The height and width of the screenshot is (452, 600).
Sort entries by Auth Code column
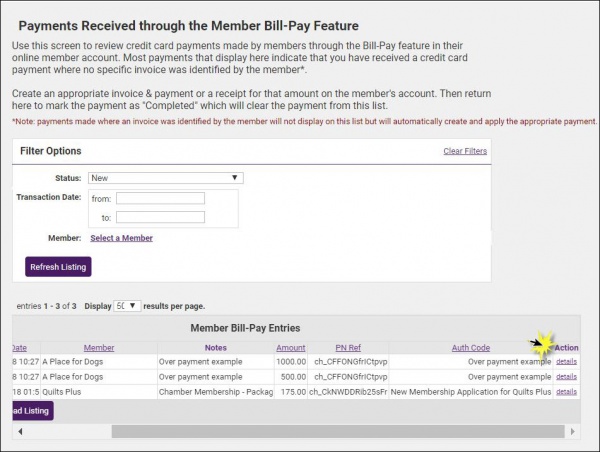[x=470, y=347]
